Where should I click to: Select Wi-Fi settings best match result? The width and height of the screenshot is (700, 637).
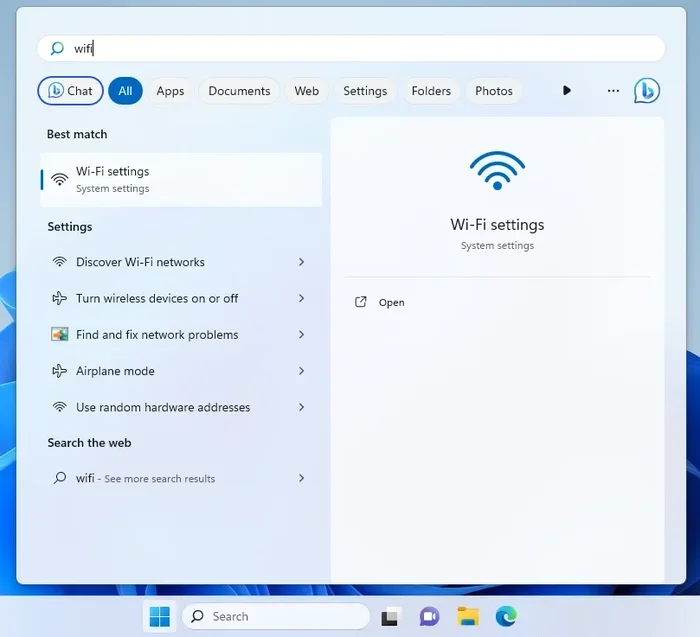[x=181, y=179]
